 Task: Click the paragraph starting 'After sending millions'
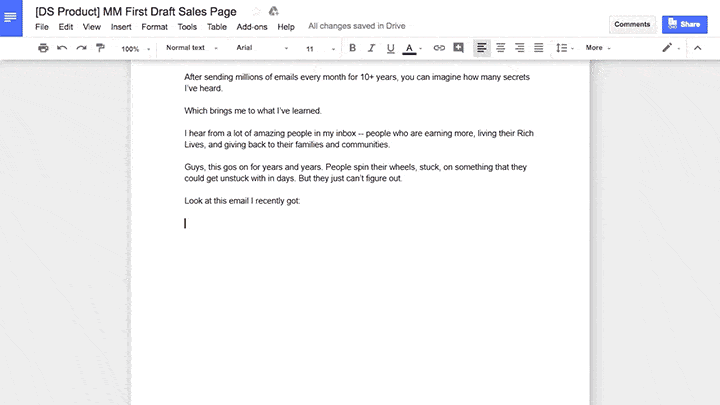click(x=357, y=83)
